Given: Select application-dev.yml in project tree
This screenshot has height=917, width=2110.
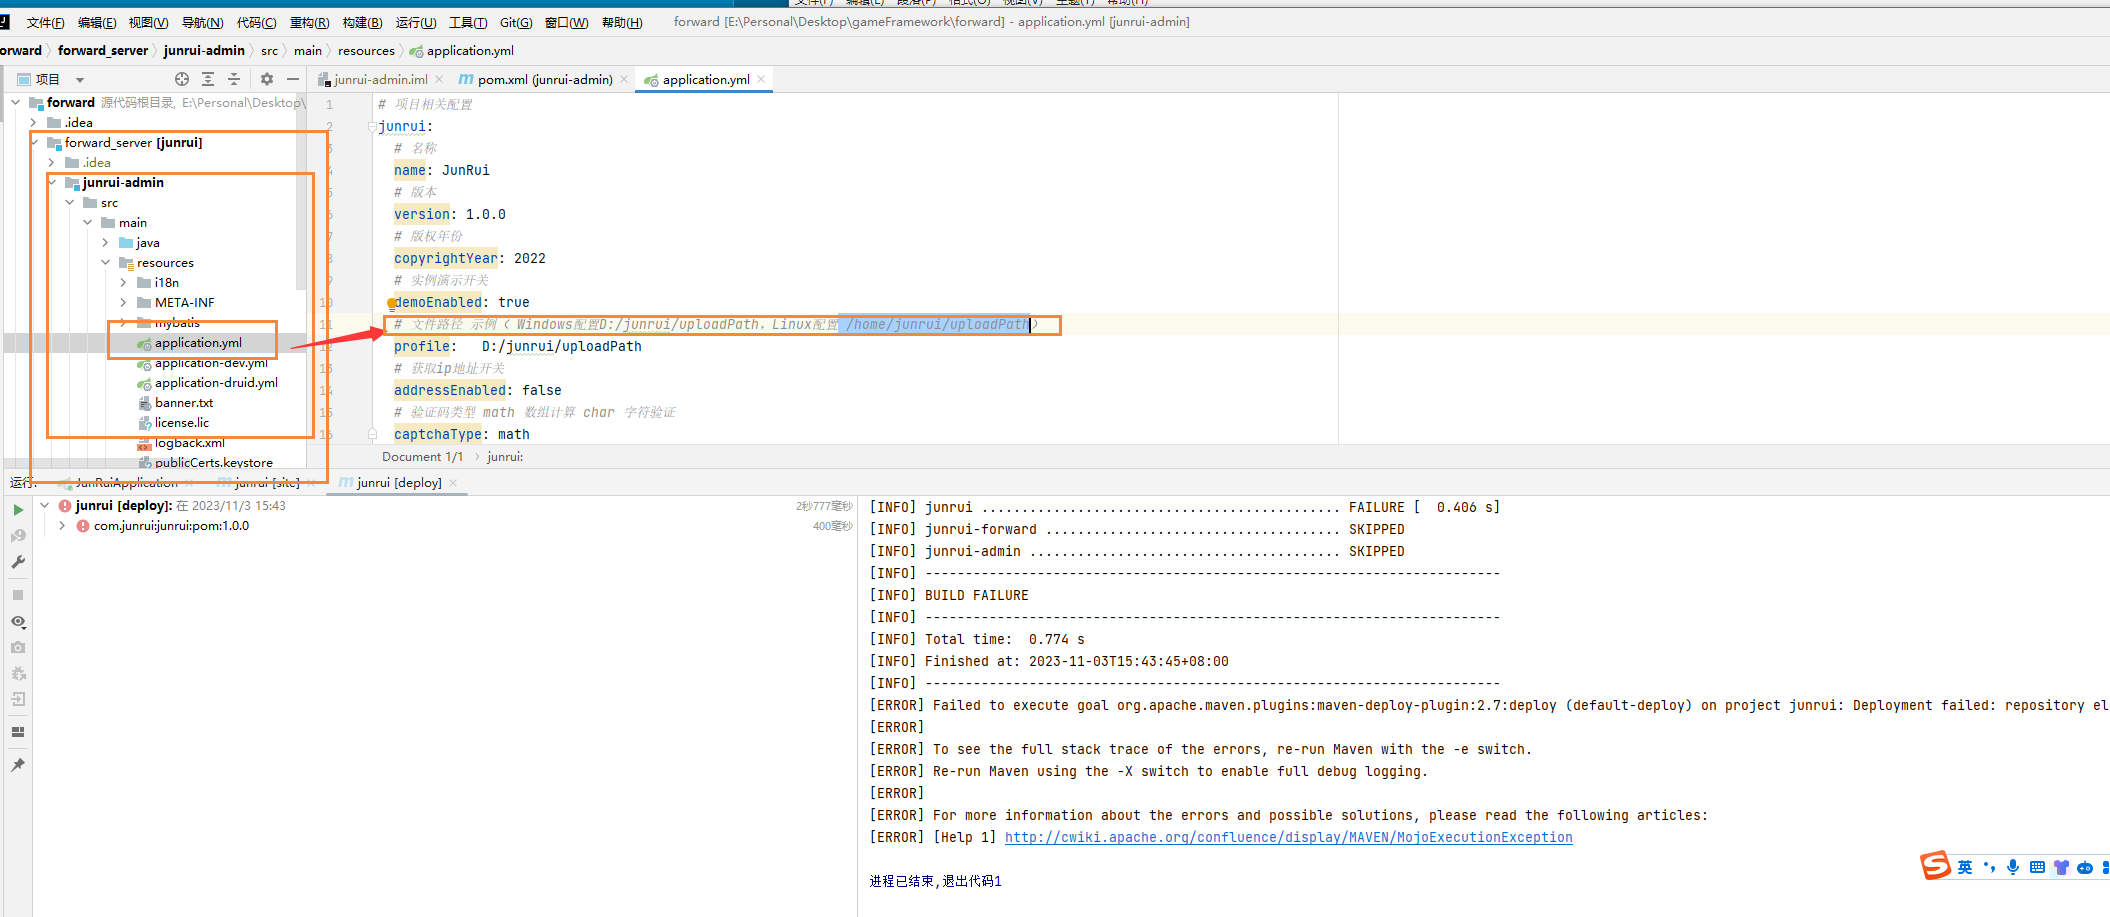Looking at the screenshot, I should pos(211,362).
